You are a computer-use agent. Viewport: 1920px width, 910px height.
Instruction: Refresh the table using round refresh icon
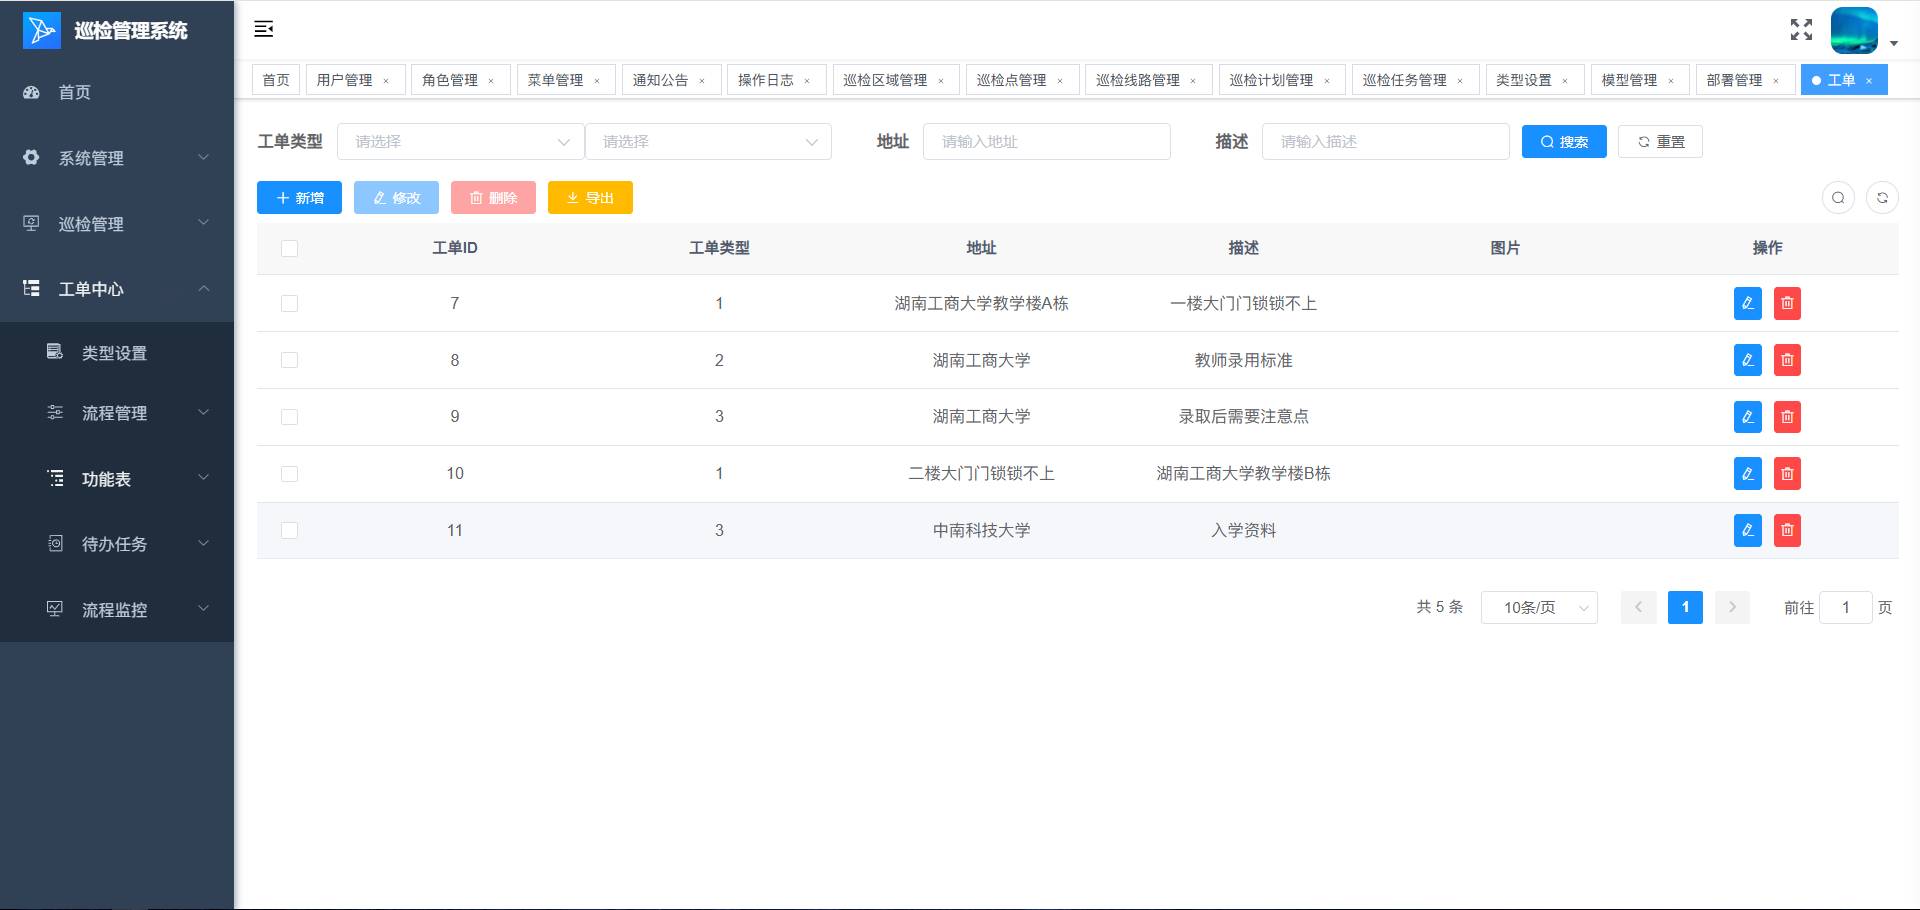1882,198
